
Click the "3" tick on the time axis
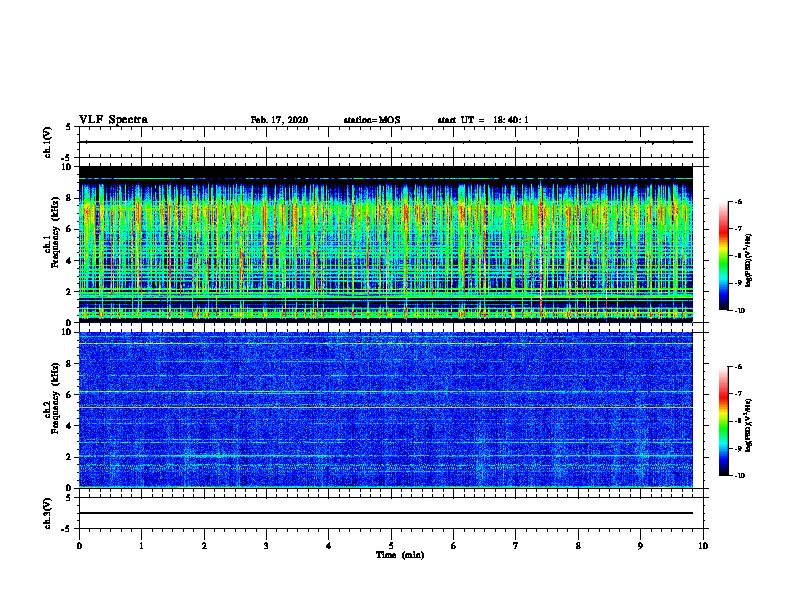click(x=266, y=546)
